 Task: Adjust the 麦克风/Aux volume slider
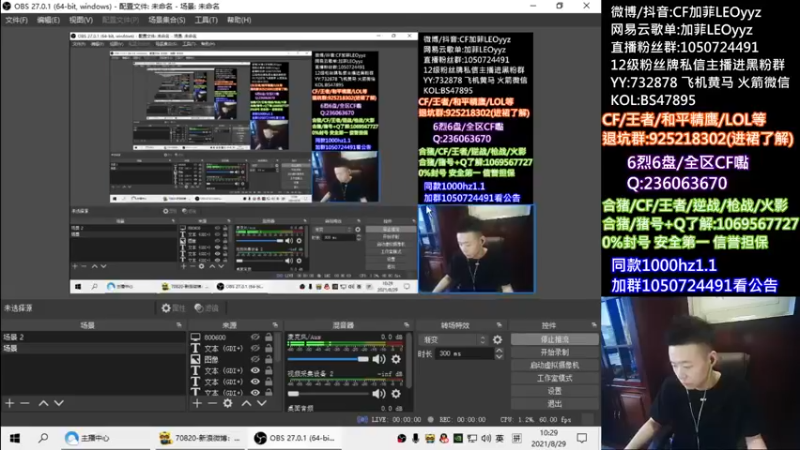tap(328, 359)
